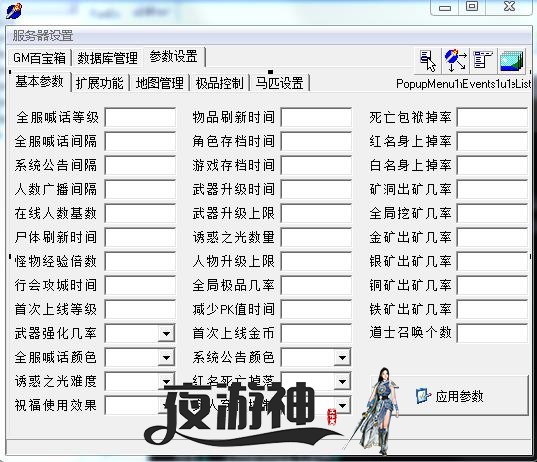Focus the 物品刷新时间 text box
This screenshot has width=537, height=462.
click(x=316, y=117)
